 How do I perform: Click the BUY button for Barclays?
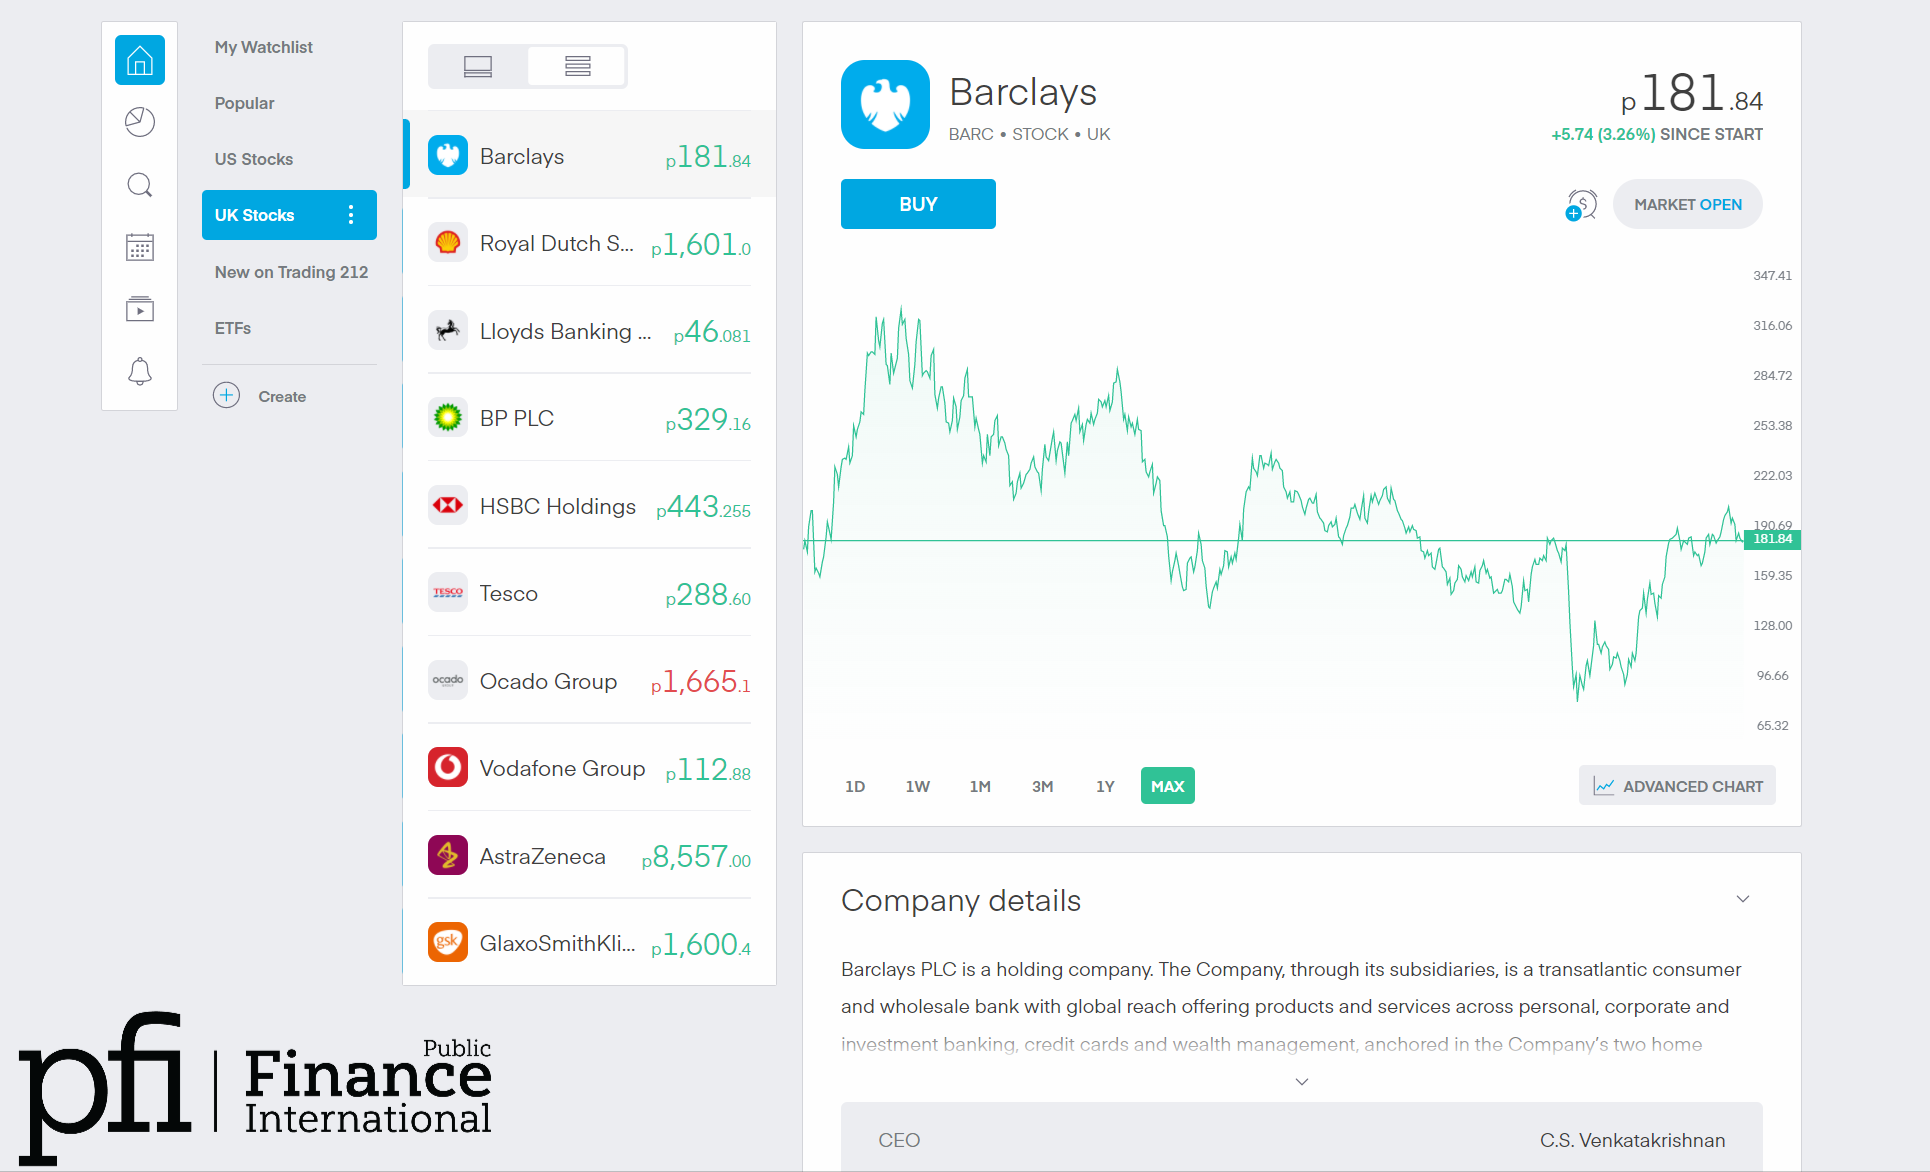pos(917,203)
